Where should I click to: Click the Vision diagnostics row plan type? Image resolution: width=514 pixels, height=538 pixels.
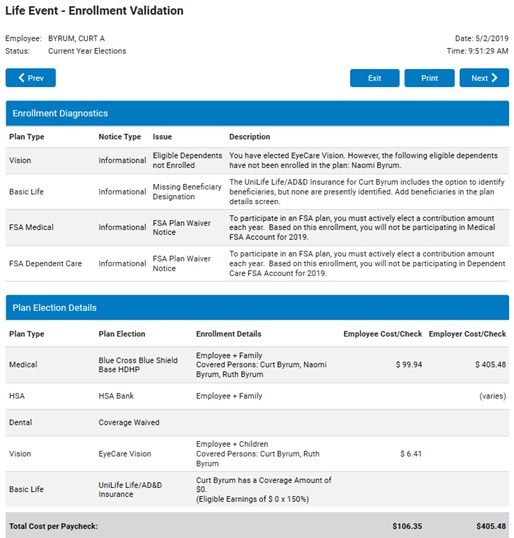click(20, 160)
